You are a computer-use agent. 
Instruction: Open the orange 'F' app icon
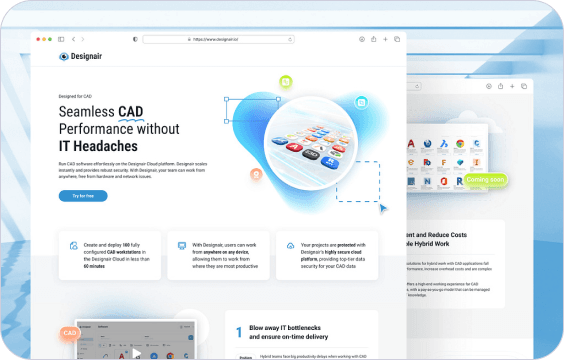(x=444, y=163)
